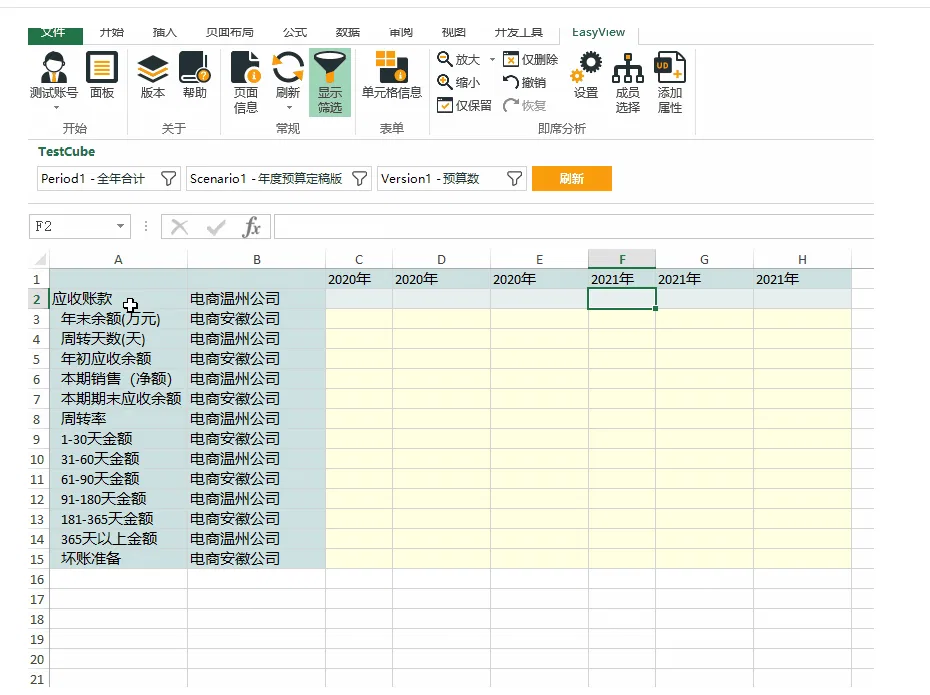The image size is (930, 695).
Task: Click the 测试账号 user icon
Action: [x=54, y=67]
